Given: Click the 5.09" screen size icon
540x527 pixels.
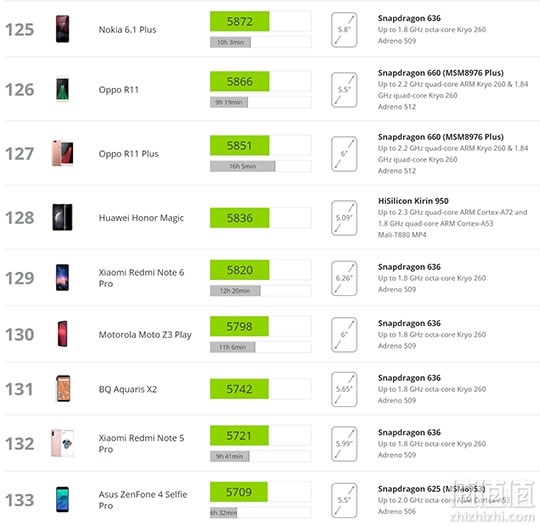Looking at the screenshot, I should [x=344, y=218].
